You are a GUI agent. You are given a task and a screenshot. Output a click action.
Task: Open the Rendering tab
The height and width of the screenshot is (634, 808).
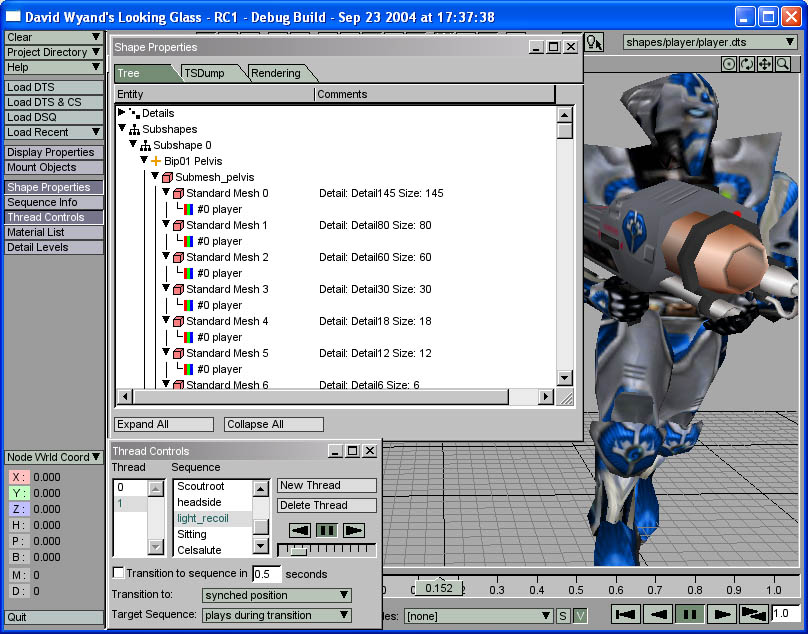click(276, 73)
